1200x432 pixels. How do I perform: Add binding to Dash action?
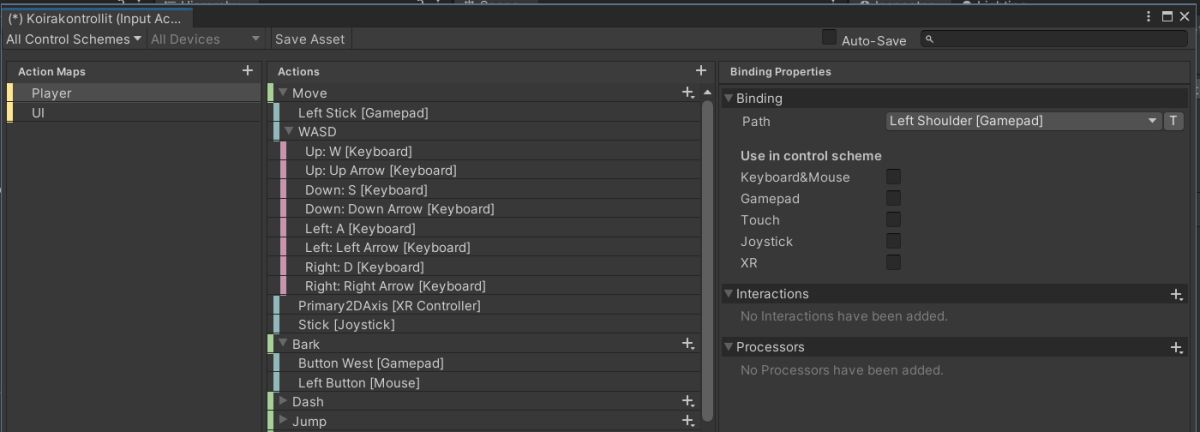(688, 401)
